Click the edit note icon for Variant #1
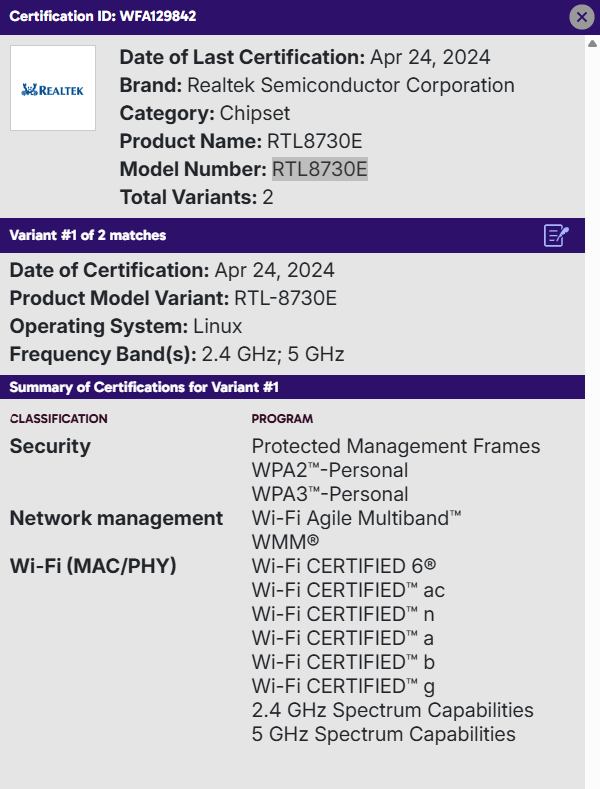This screenshot has height=789, width=600. click(556, 236)
